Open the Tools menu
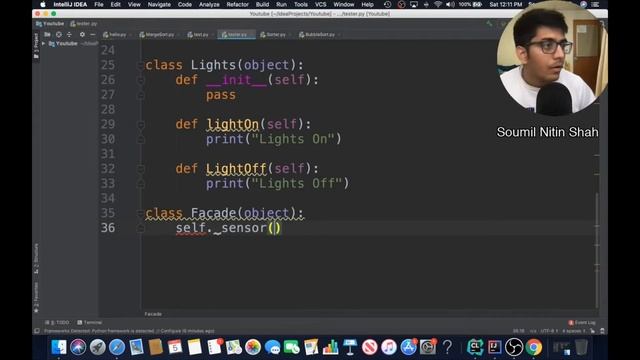This screenshot has height=360, width=640. tap(301, 4)
